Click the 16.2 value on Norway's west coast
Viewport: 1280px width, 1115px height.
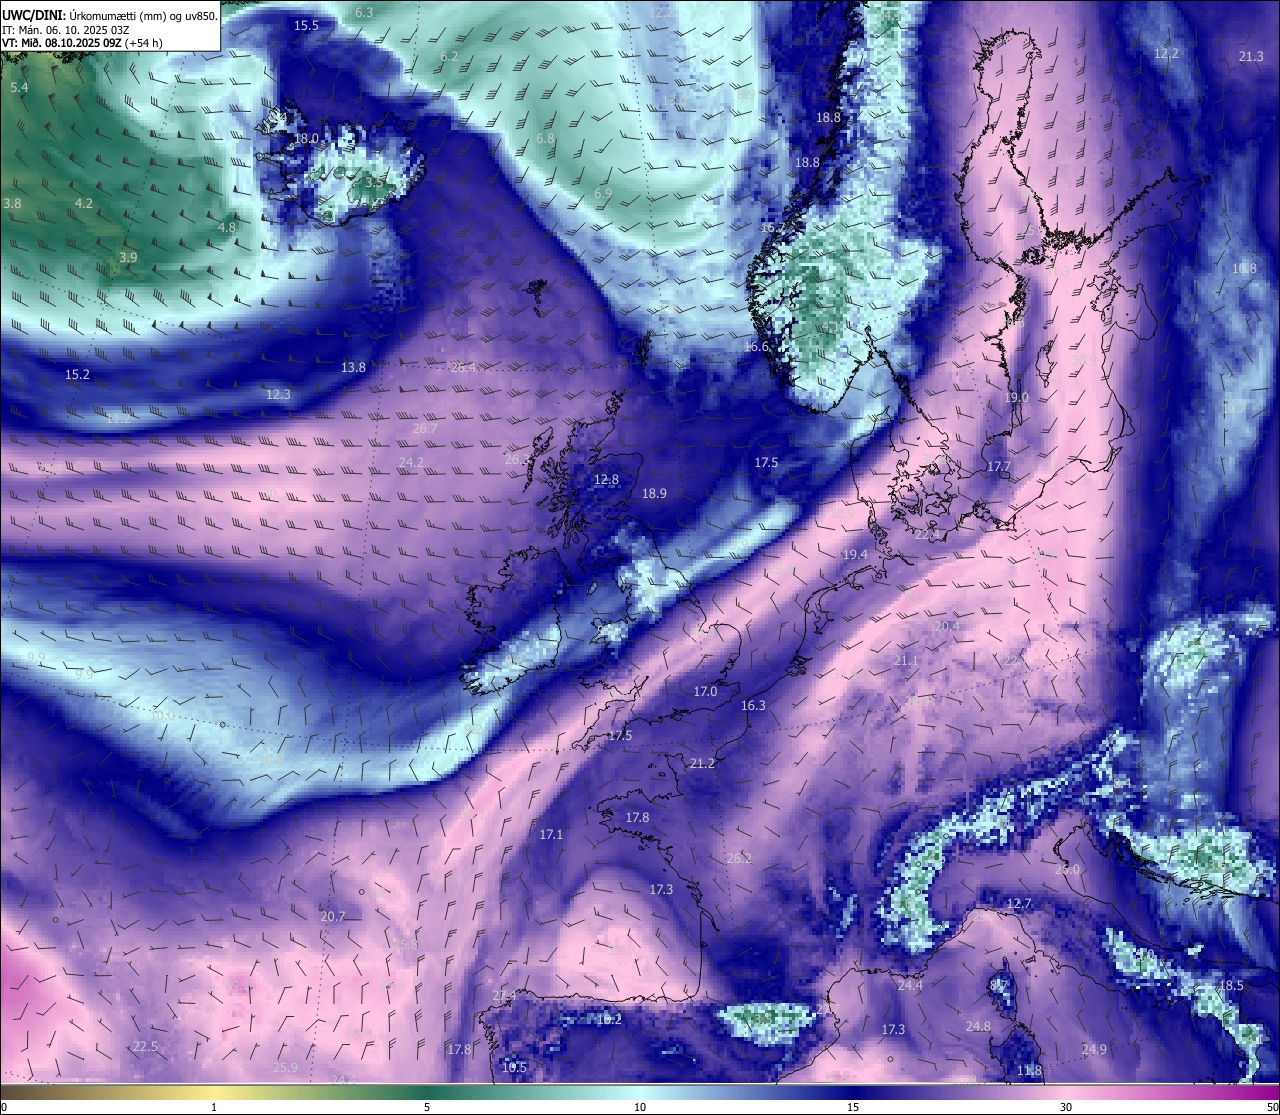(x=773, y=228)
